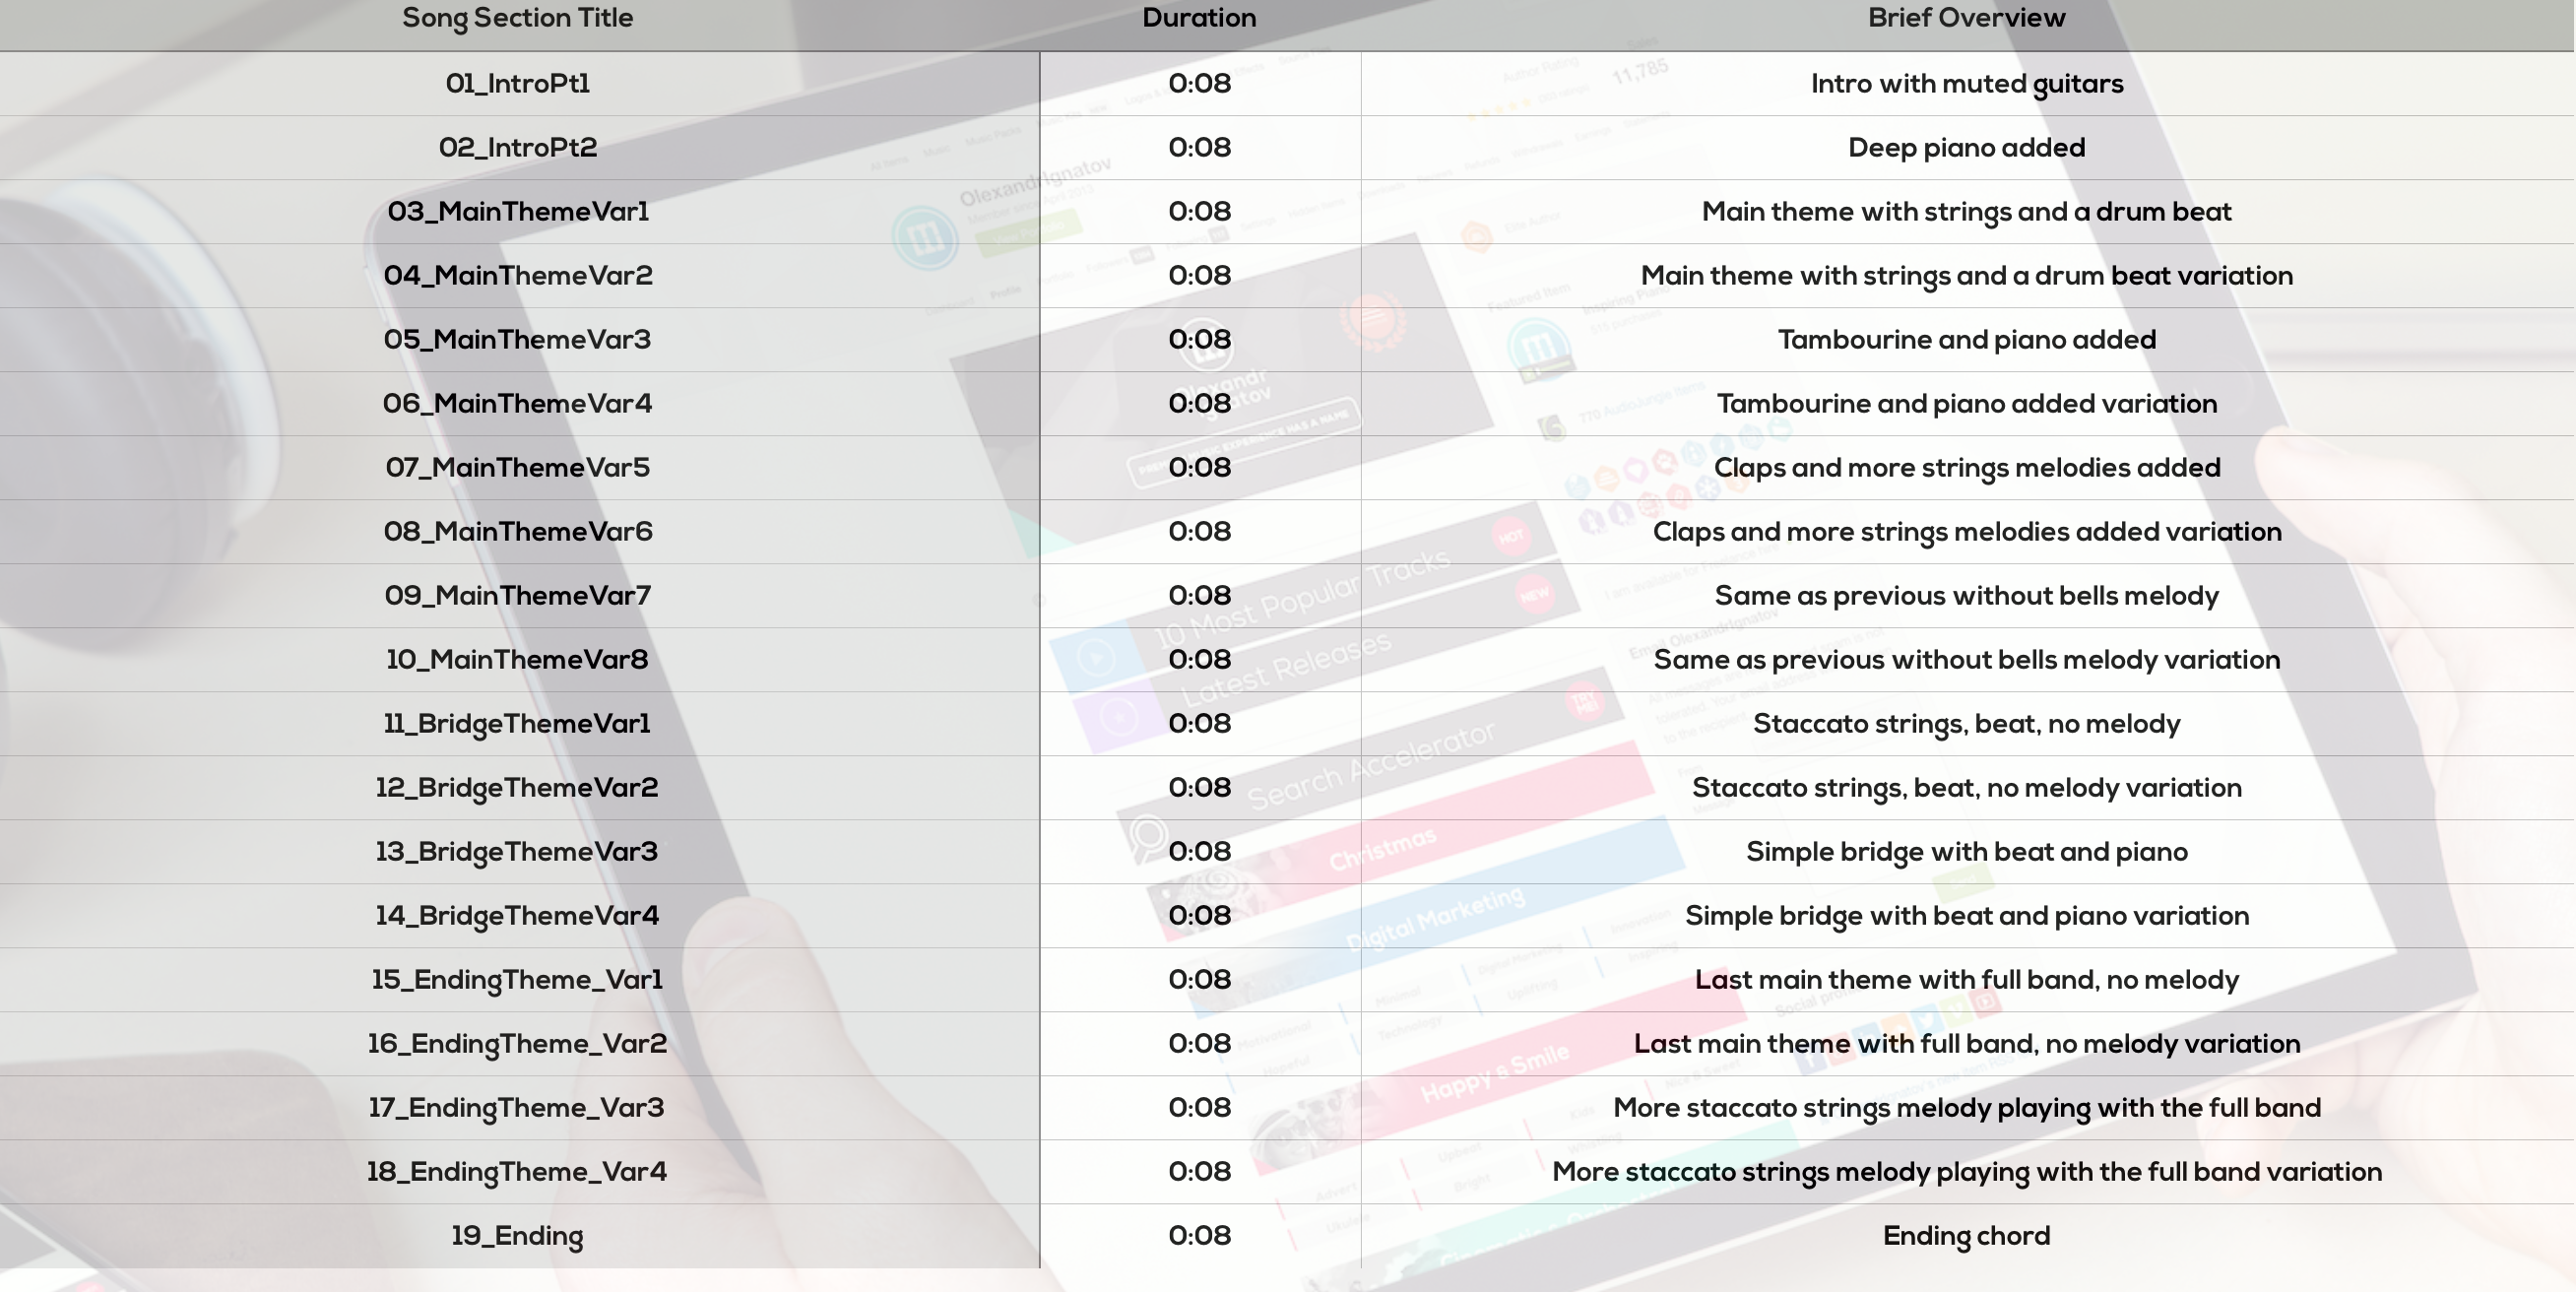
Task: Select the 08_MainThemeVar6 row title
Action: (x=517, y=532)
